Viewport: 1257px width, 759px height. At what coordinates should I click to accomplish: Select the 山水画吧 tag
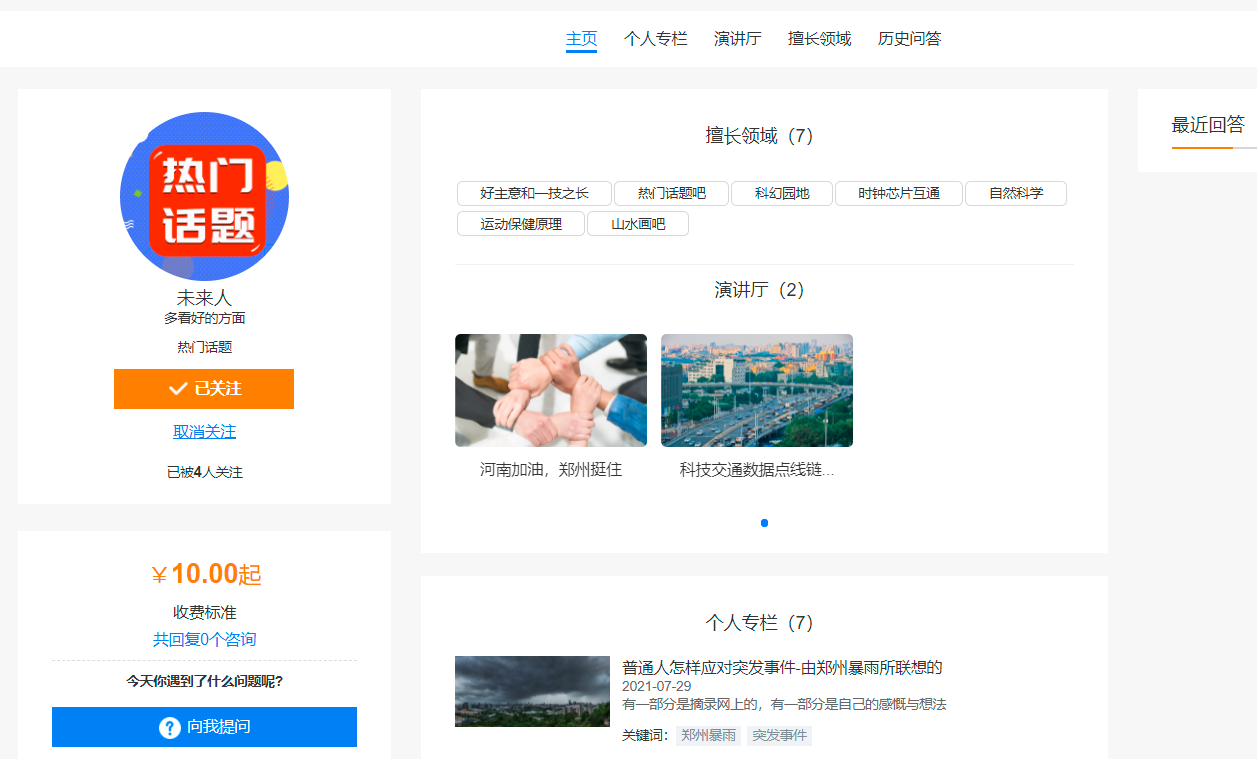[638, 224]
